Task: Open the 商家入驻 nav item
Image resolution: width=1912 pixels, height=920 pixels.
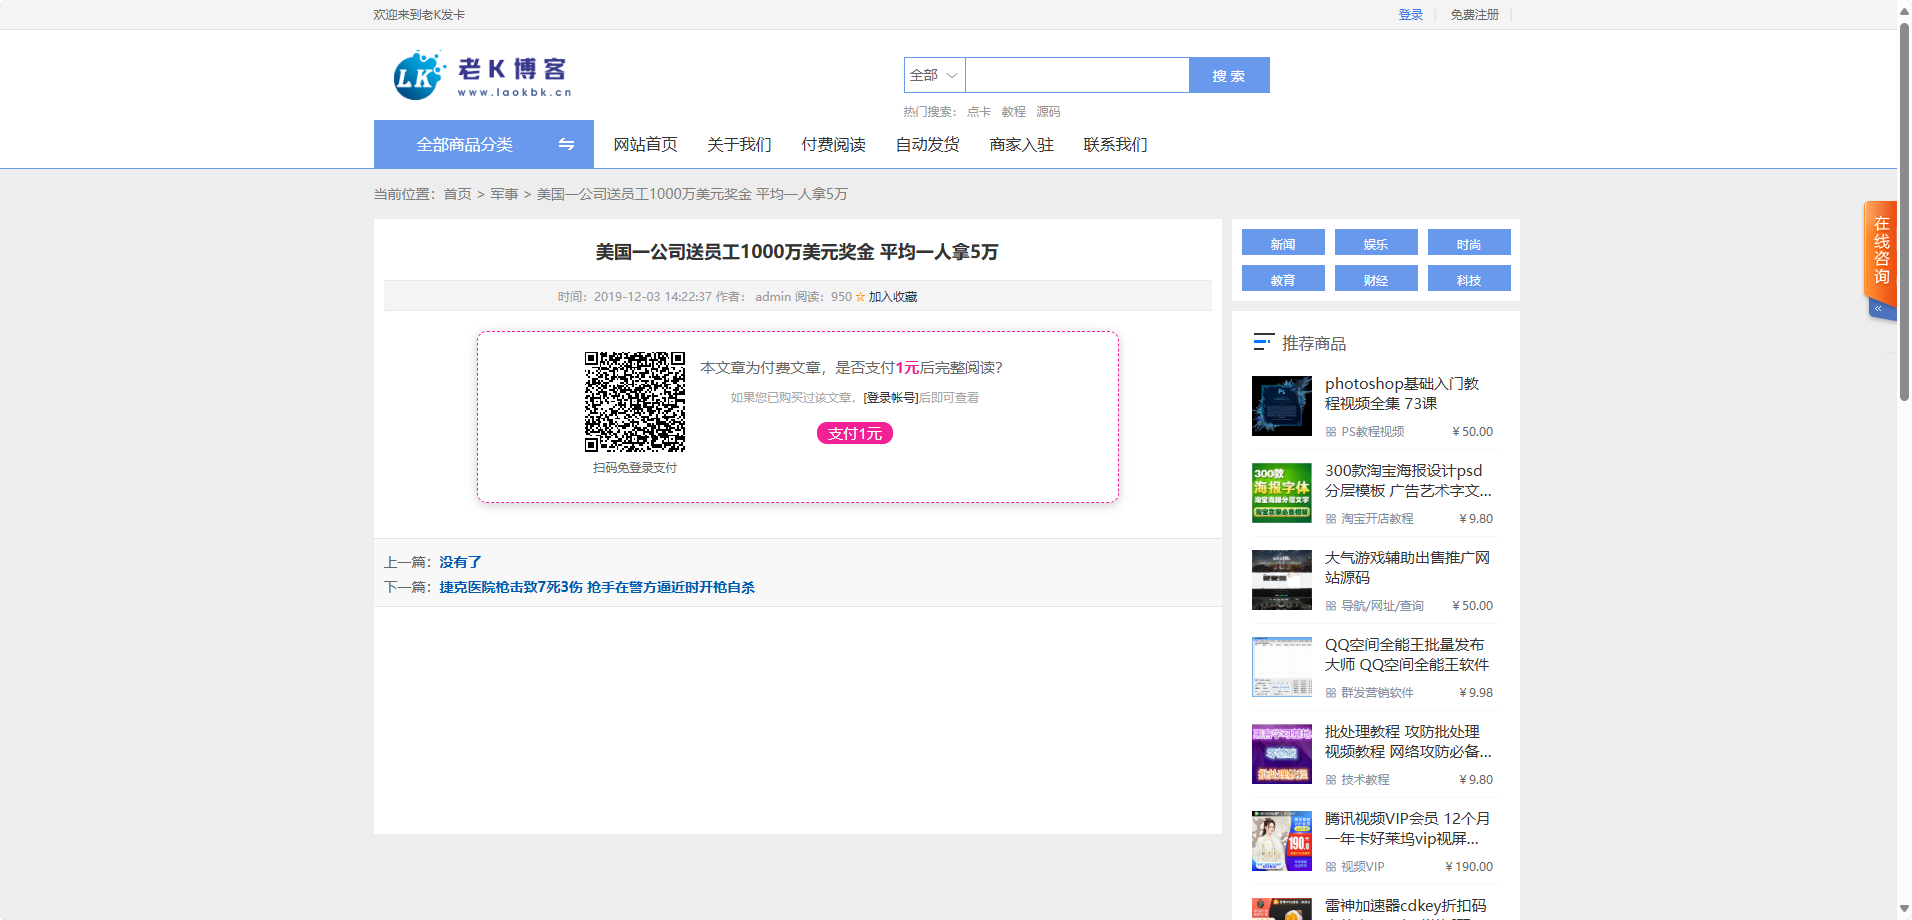Action: pos(1021,144)
